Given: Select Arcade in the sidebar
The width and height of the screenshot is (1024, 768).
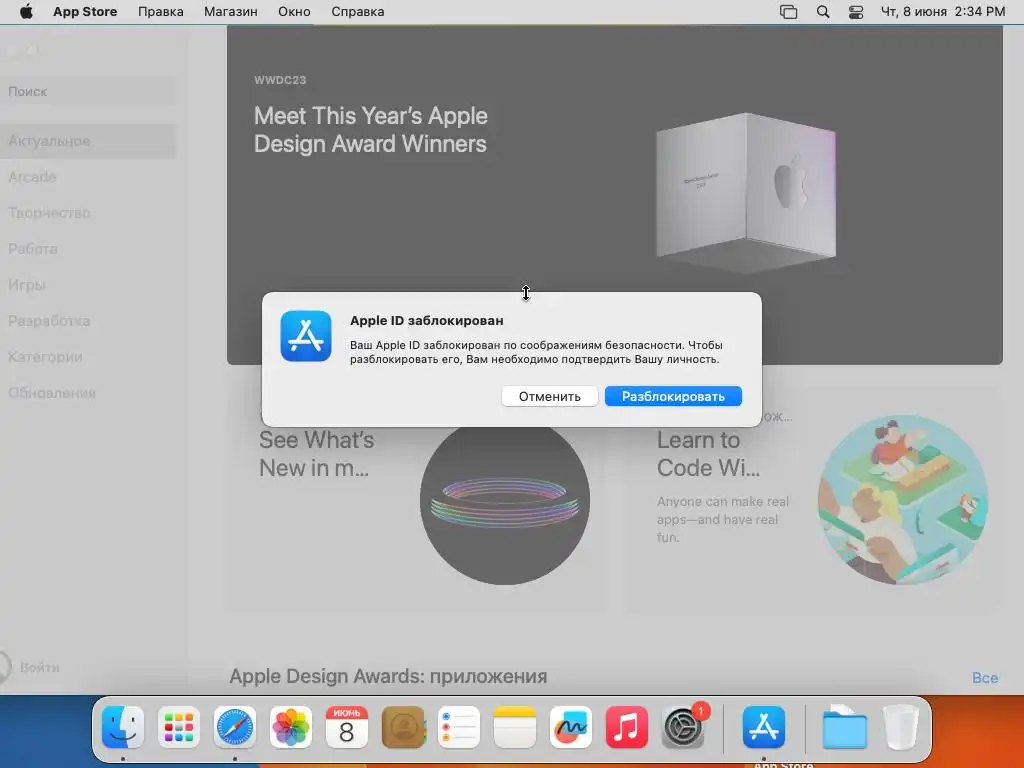Looking at the screenshot, I should [88, 177].
